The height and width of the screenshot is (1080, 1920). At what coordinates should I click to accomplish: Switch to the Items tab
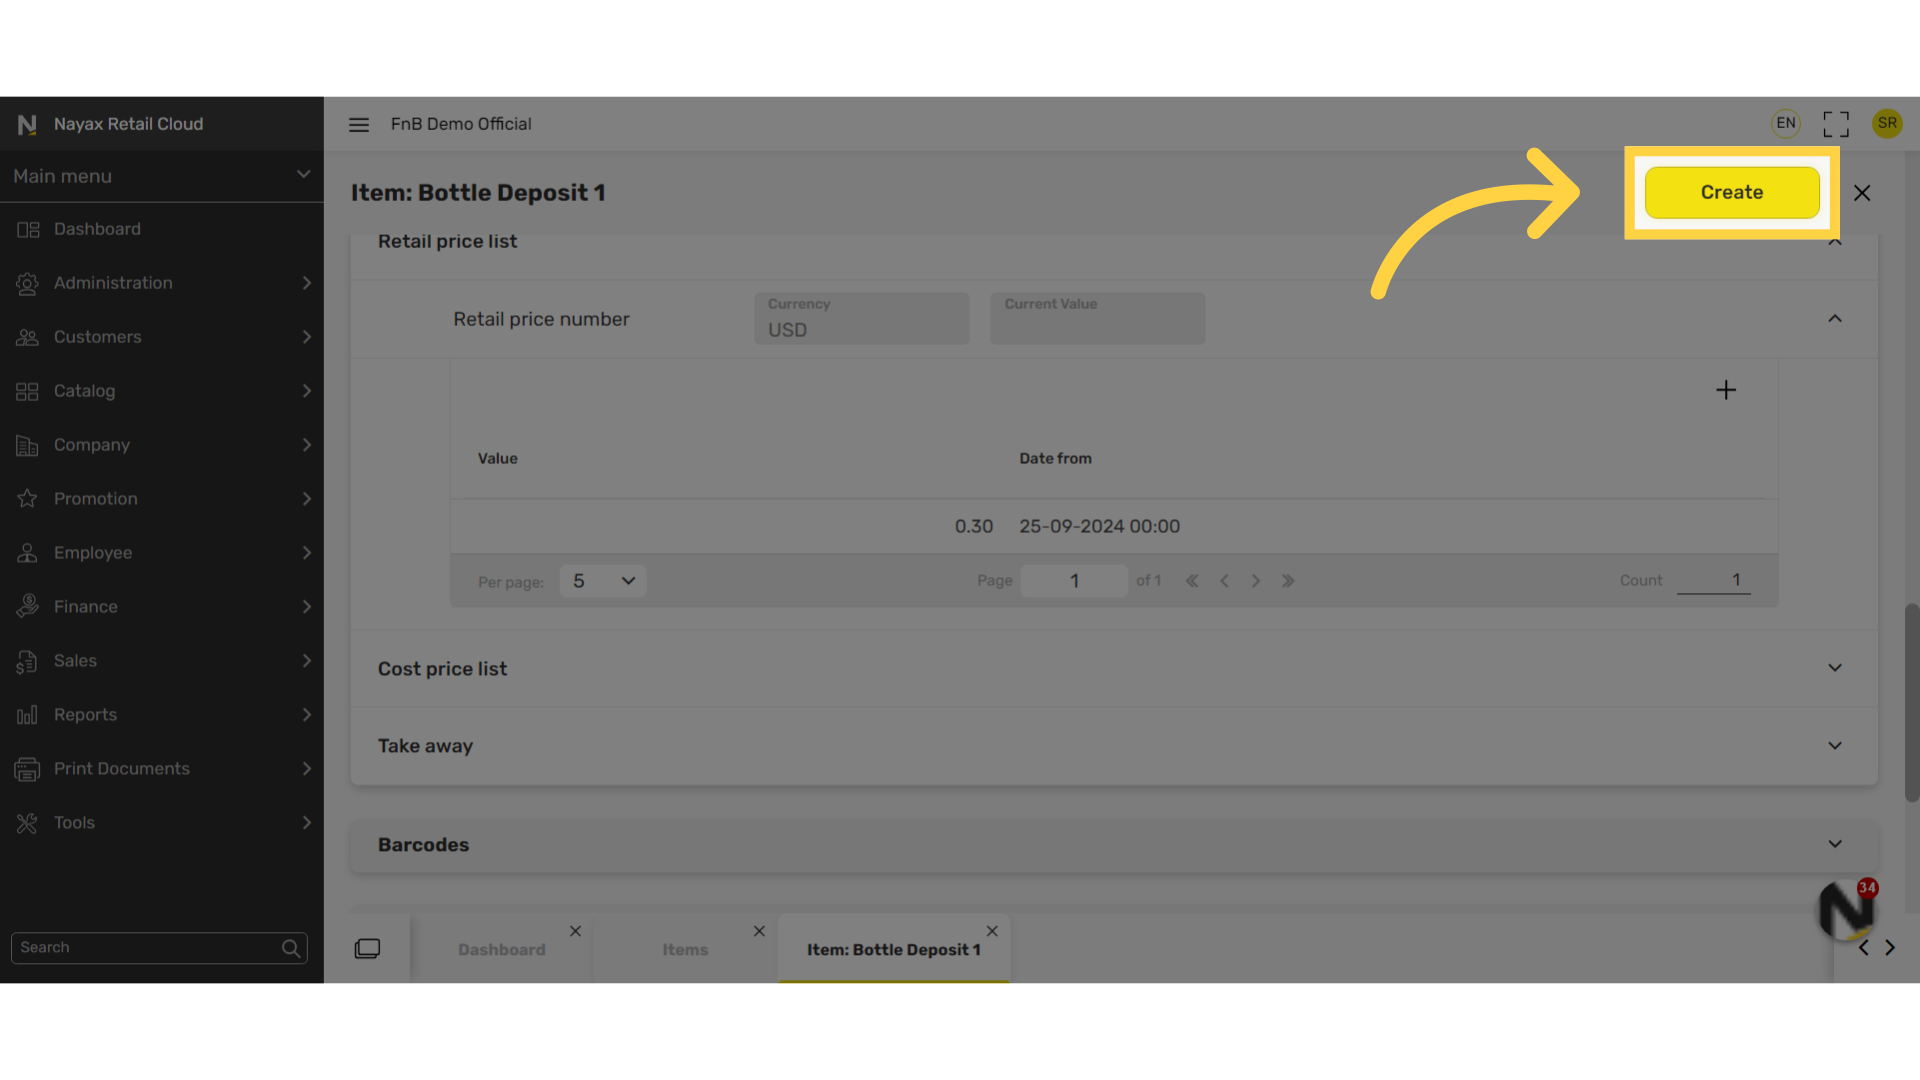(685, 950)
